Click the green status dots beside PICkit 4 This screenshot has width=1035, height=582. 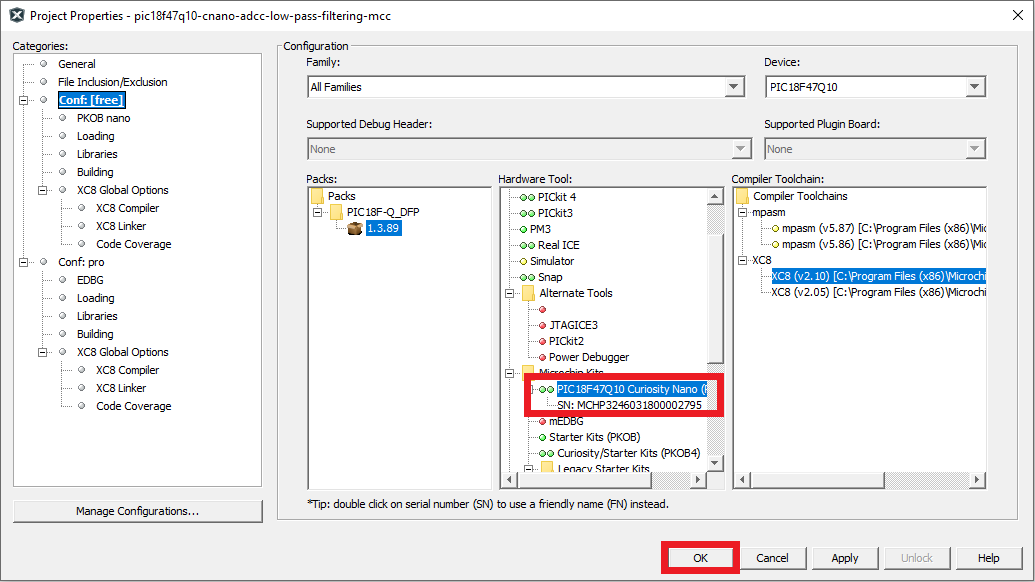[x=527, y=197]
